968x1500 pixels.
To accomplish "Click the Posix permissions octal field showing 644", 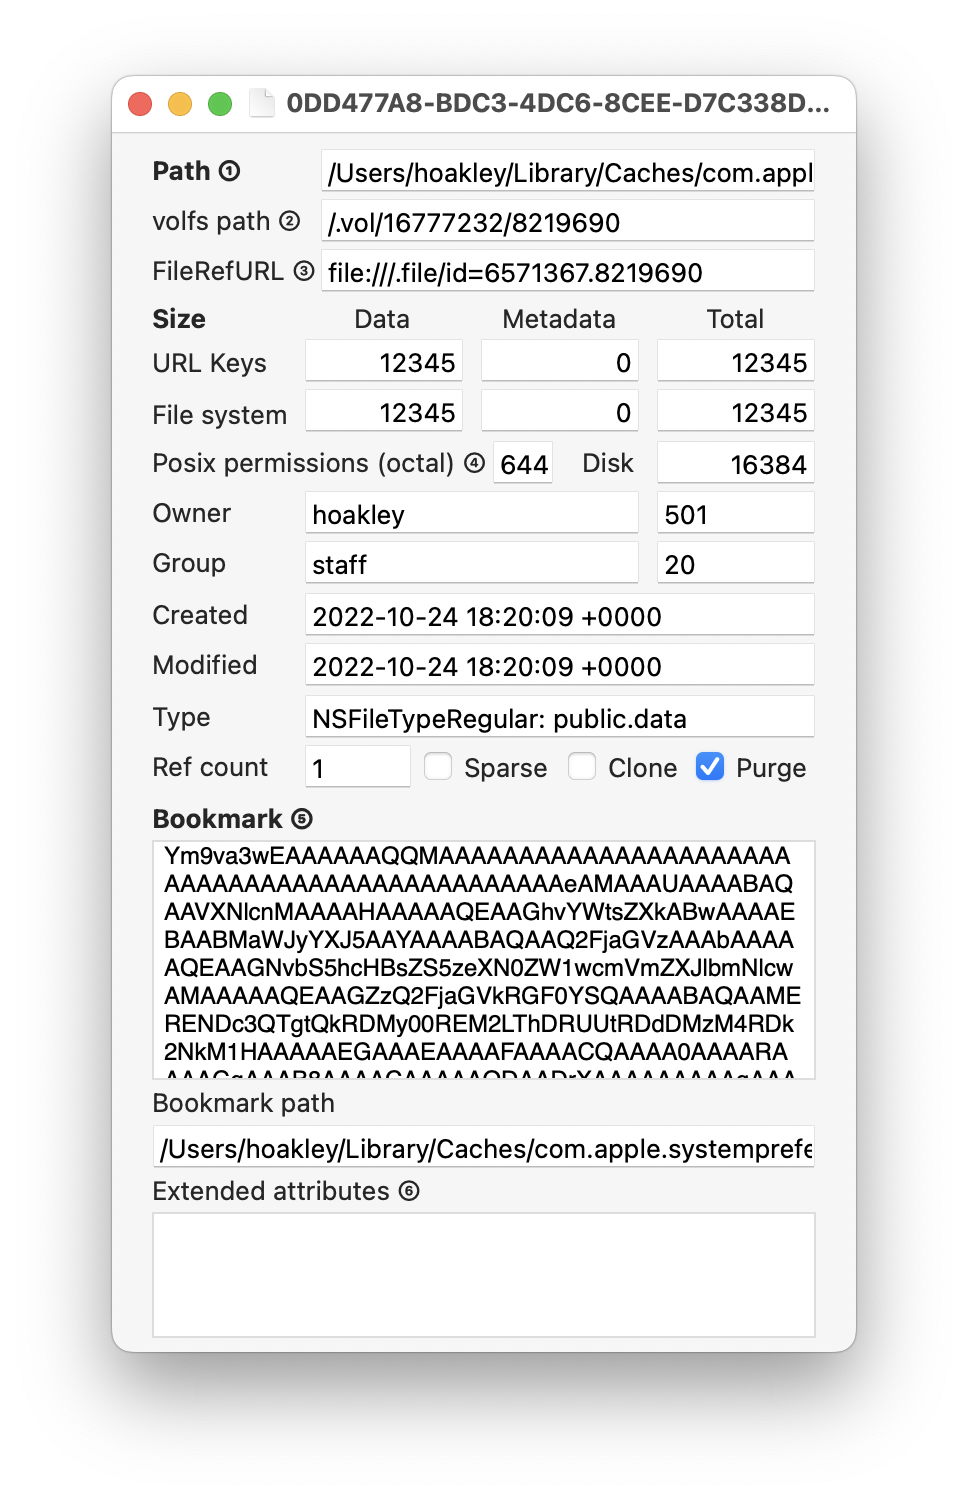I will click(x=523, y=464).
